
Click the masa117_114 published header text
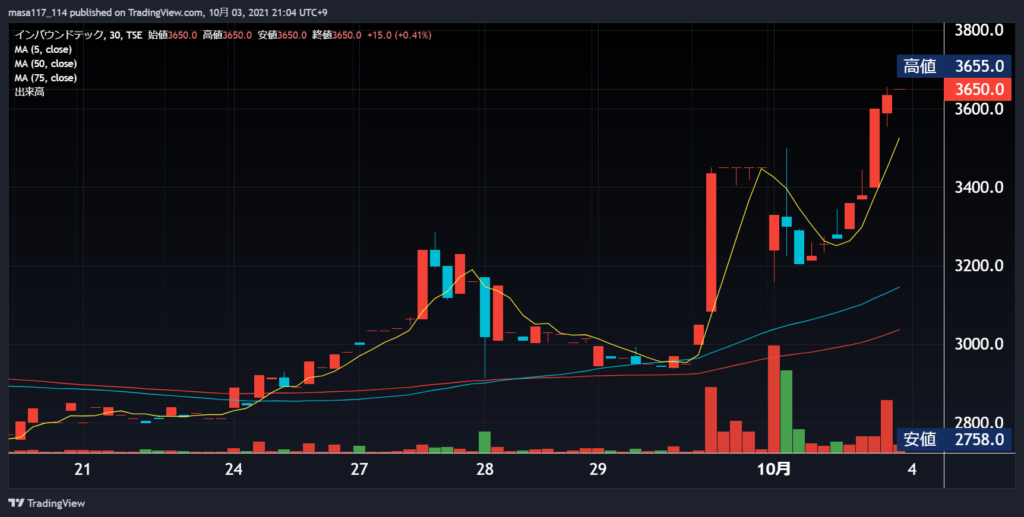point(167,12)
